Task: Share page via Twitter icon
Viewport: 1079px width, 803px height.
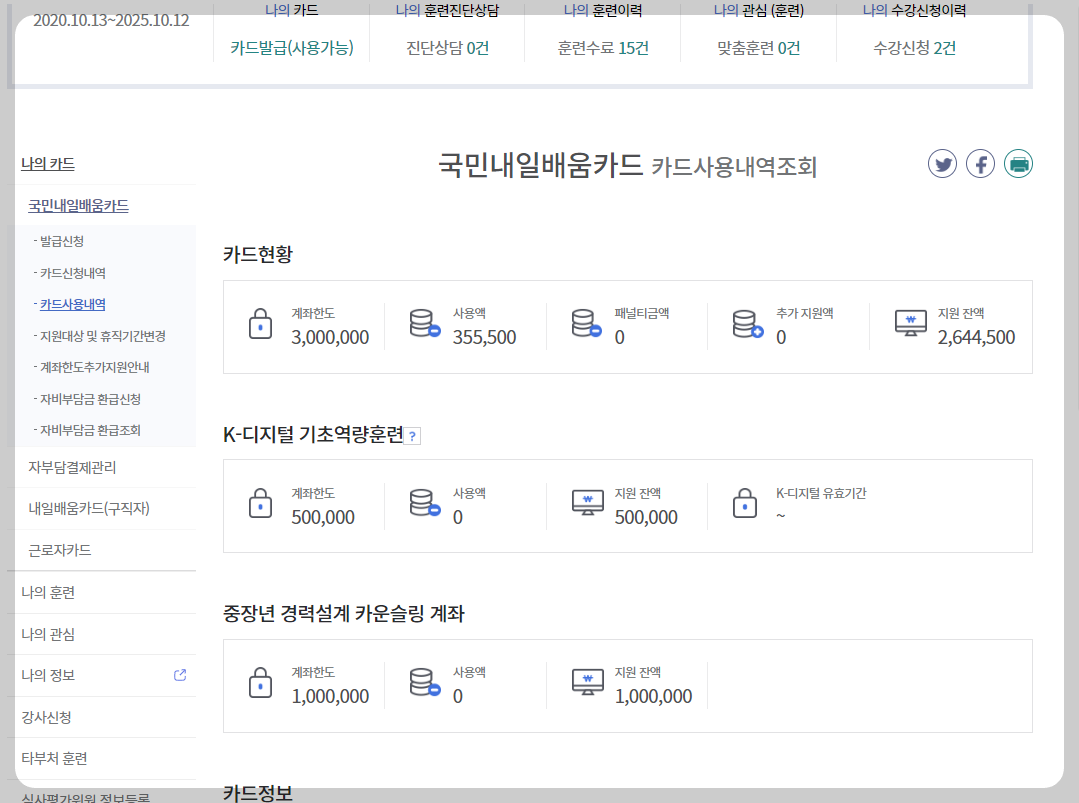Action: pos(942,164)
